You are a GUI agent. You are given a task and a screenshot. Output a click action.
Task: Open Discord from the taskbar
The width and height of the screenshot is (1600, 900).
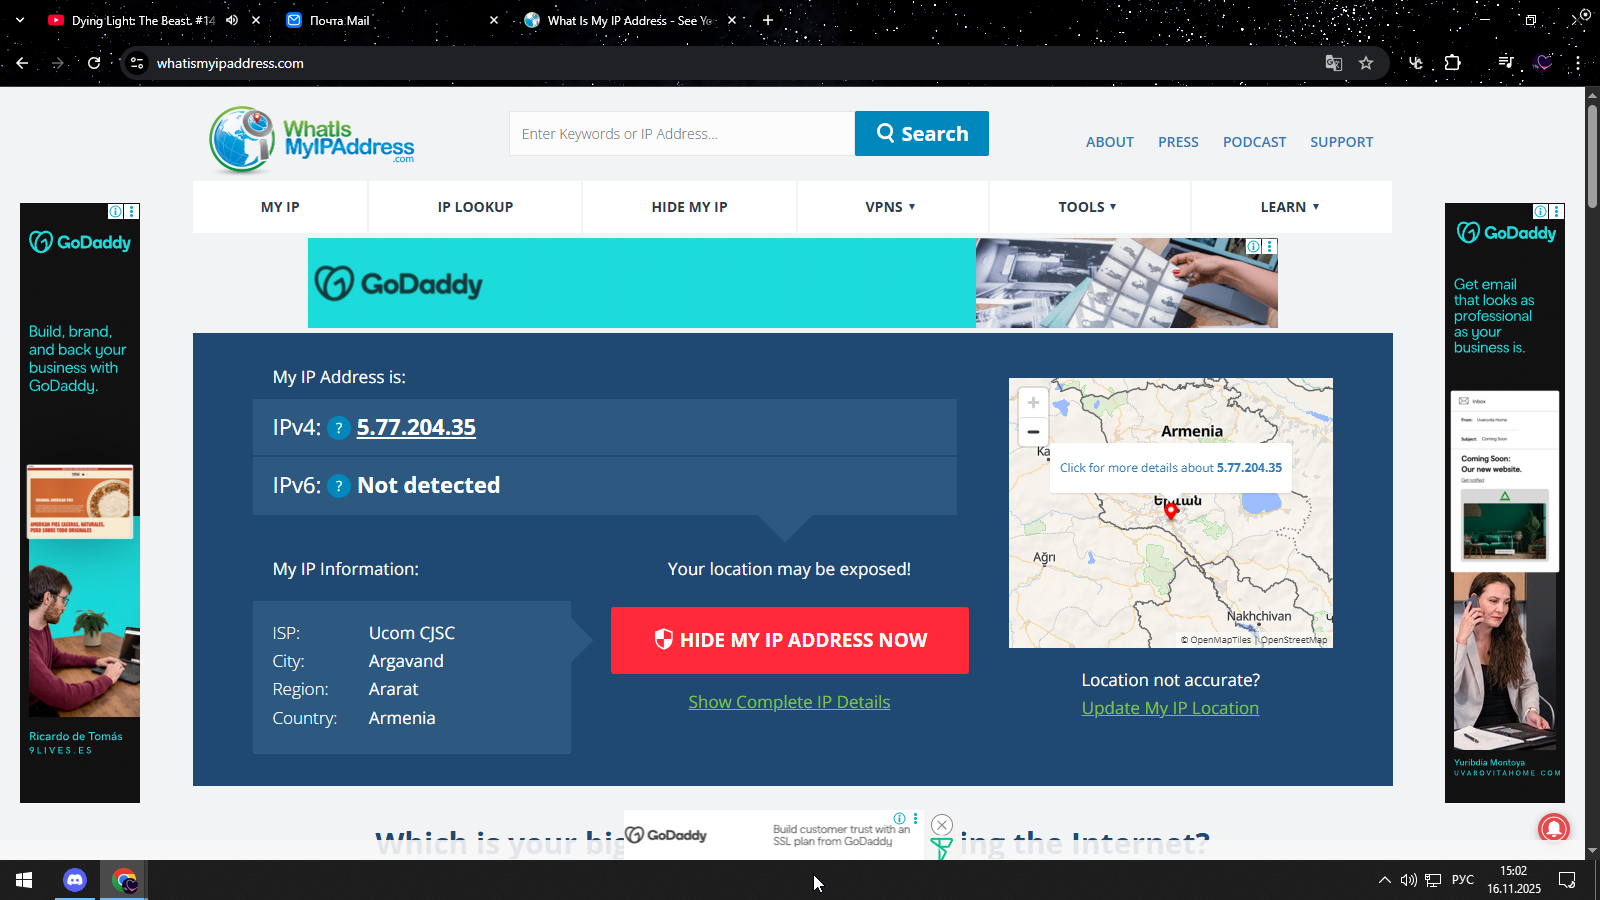(x=75, y=880)
